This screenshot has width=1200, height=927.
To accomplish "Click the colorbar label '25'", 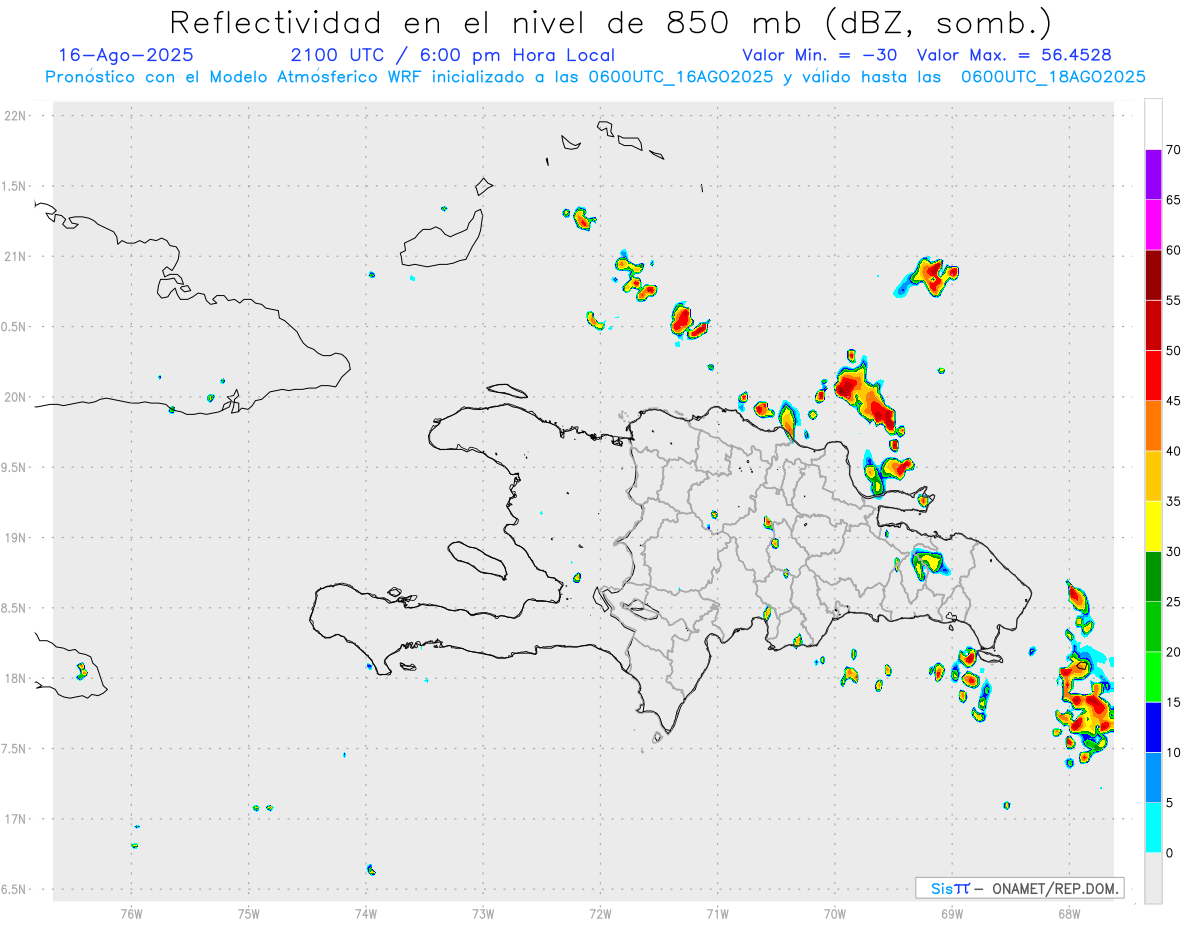I will click(1174, 602).
